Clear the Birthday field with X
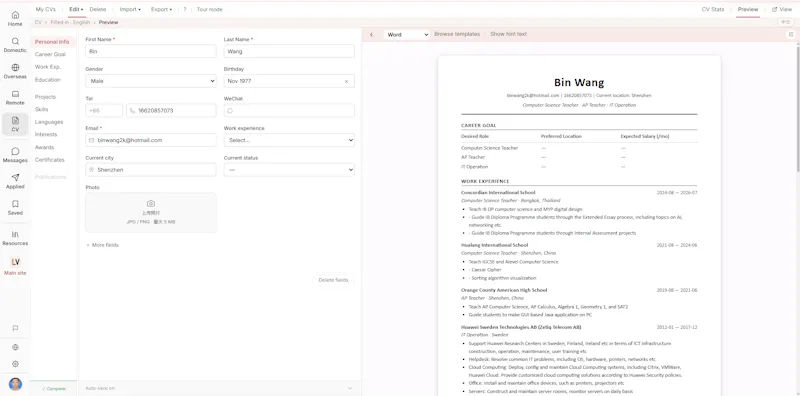Viewport: 800px width, 396px height. click(x=346, y=81)
